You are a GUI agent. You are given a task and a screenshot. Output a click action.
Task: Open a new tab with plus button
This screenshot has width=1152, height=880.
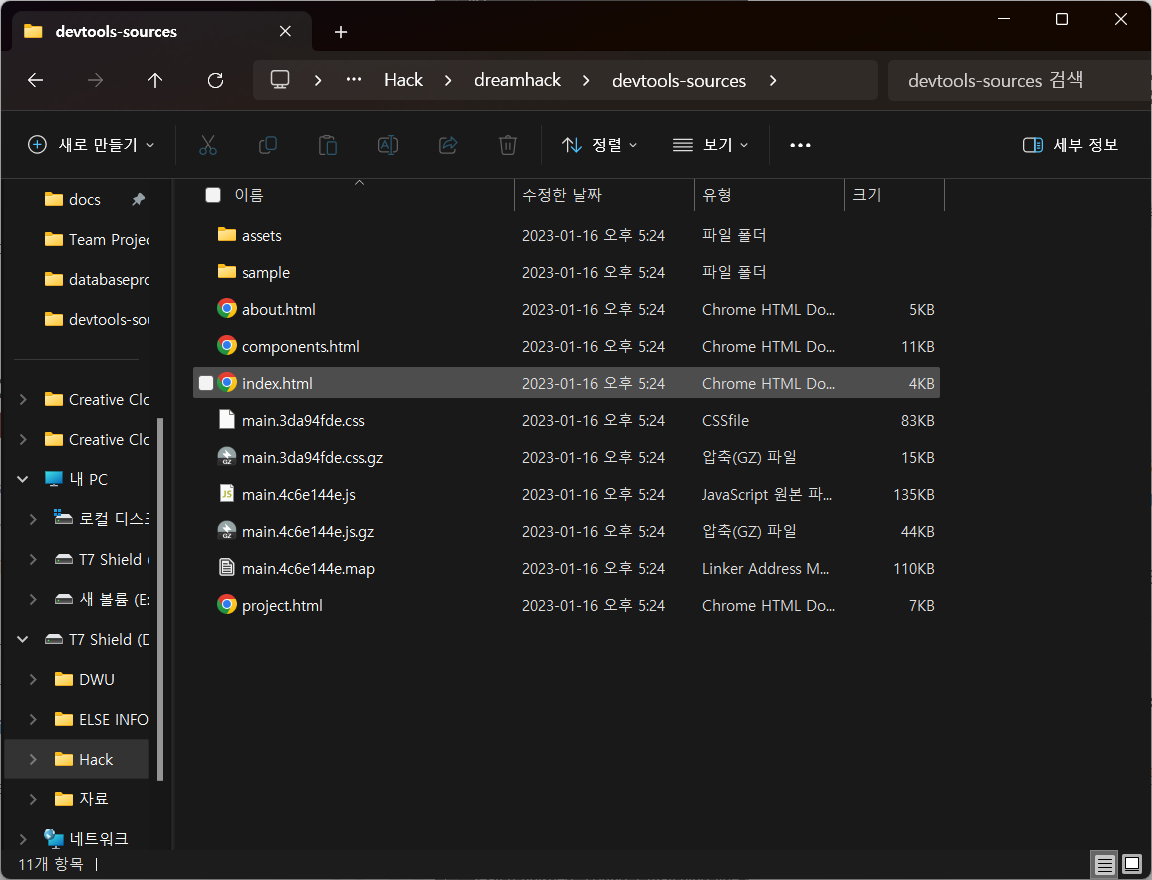click(341, 32)
